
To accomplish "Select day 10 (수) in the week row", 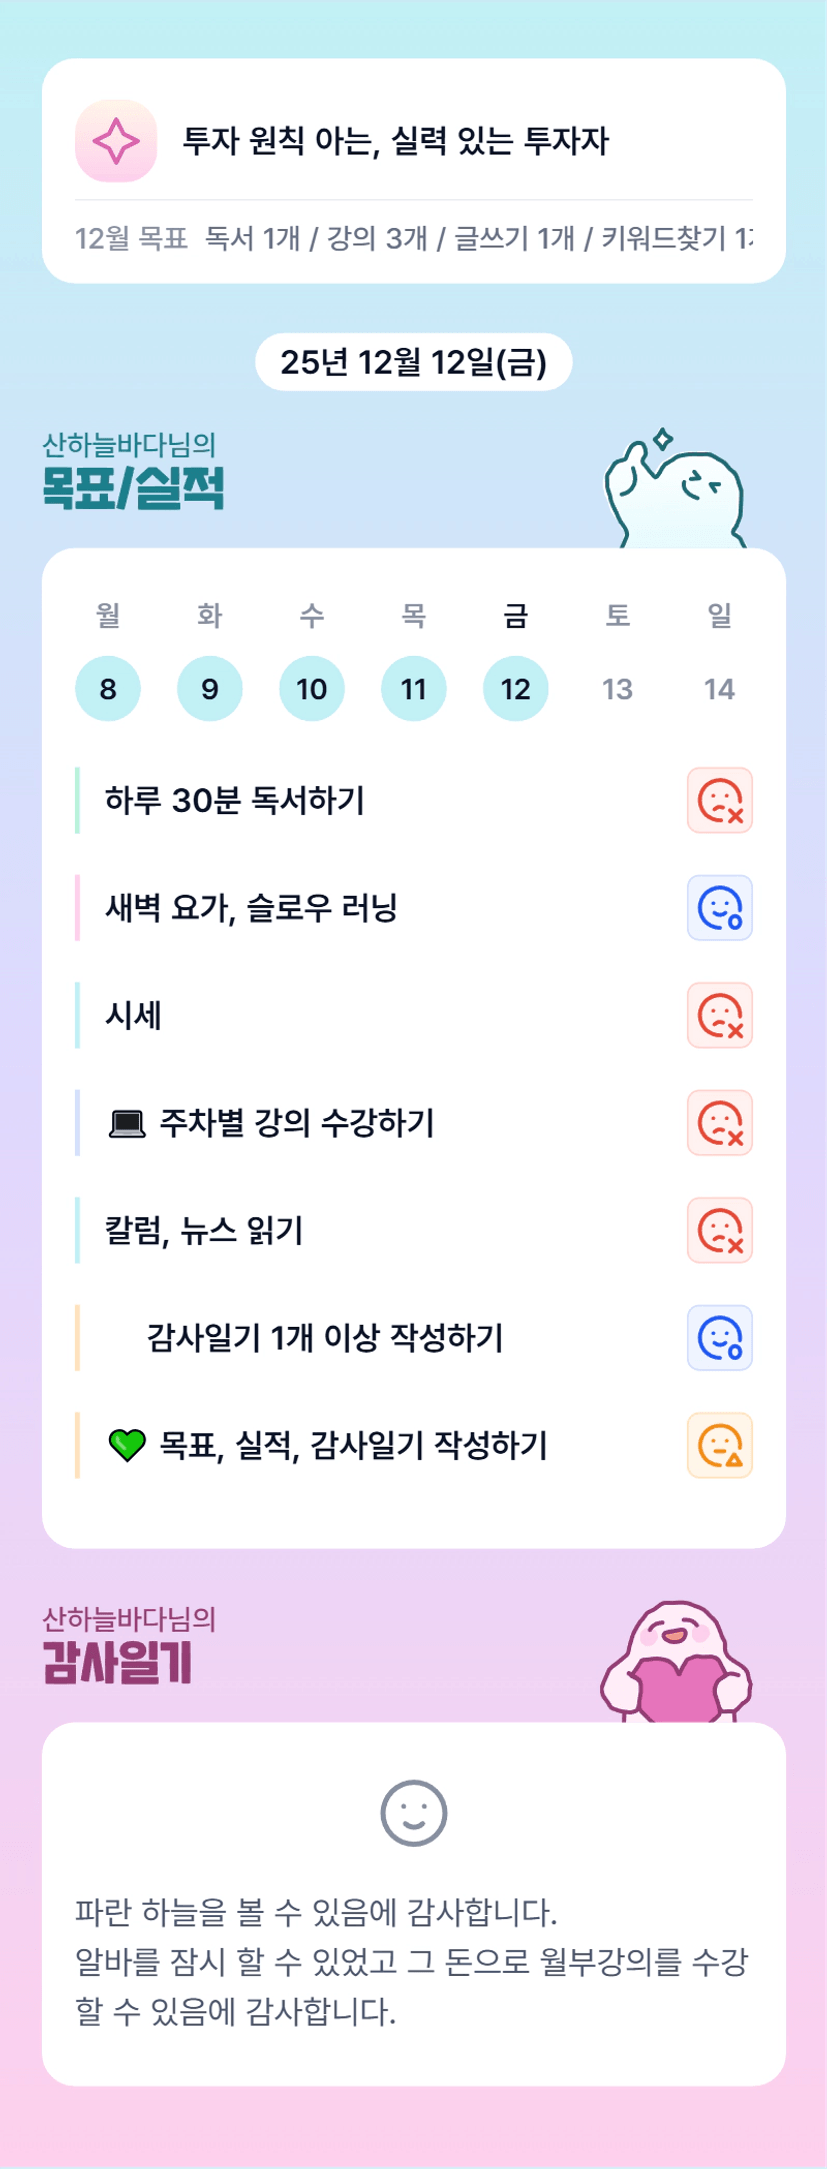I will pos(312,689).
